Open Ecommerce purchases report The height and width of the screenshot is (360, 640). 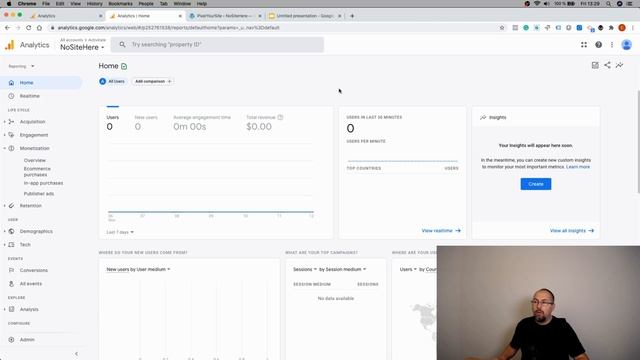point(37,171)
